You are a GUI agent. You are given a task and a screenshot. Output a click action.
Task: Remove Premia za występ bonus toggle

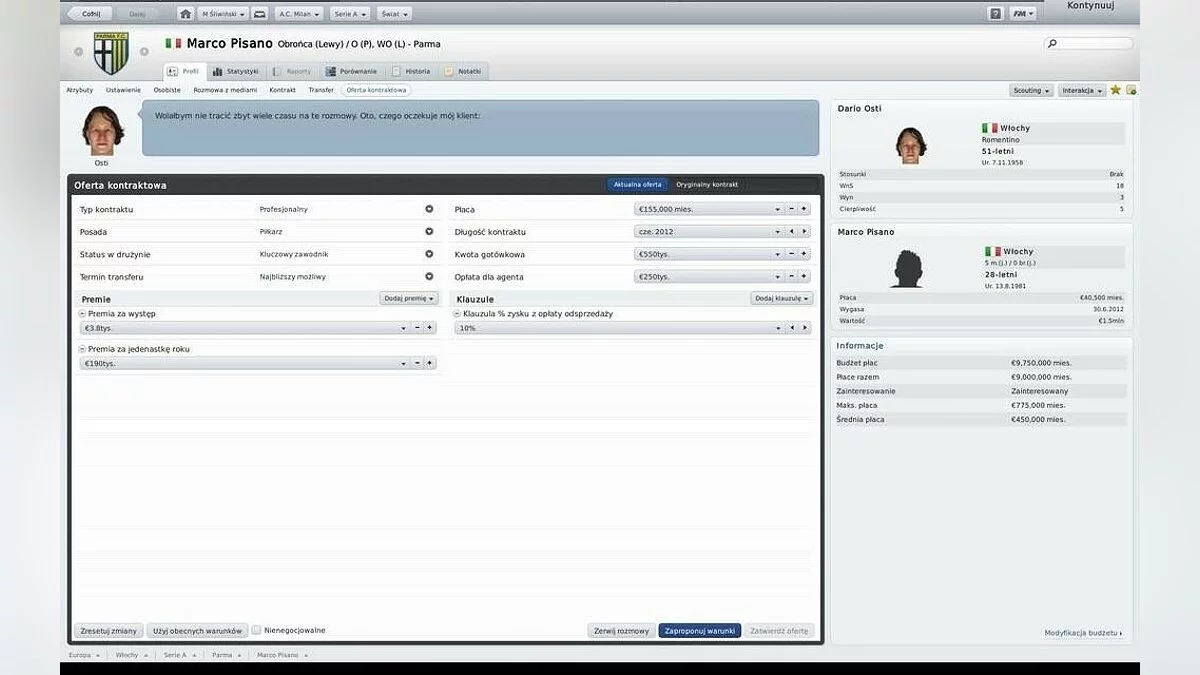[x=82, y=314]
